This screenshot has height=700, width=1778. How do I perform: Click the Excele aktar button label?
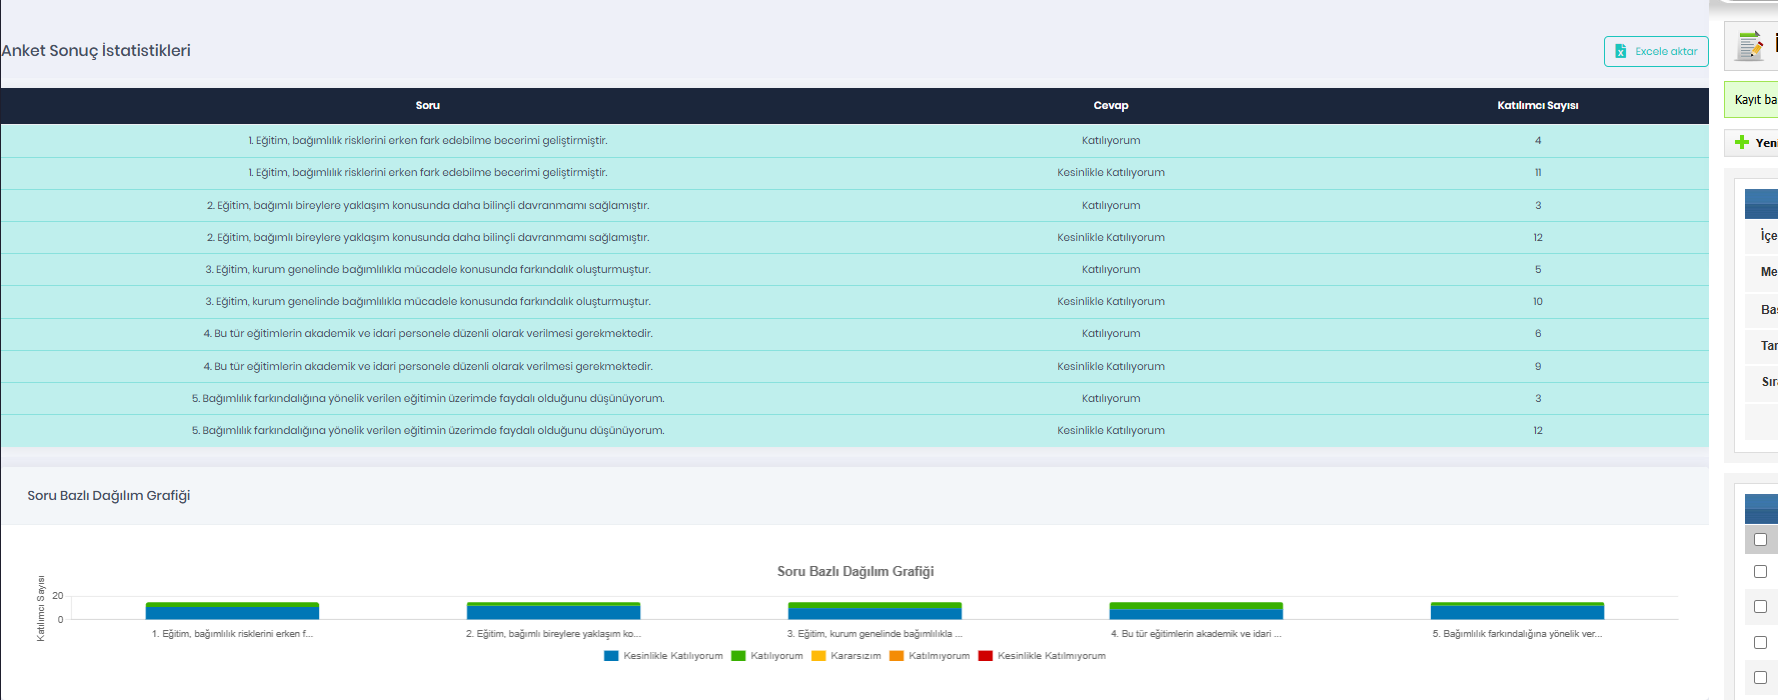1666,51
